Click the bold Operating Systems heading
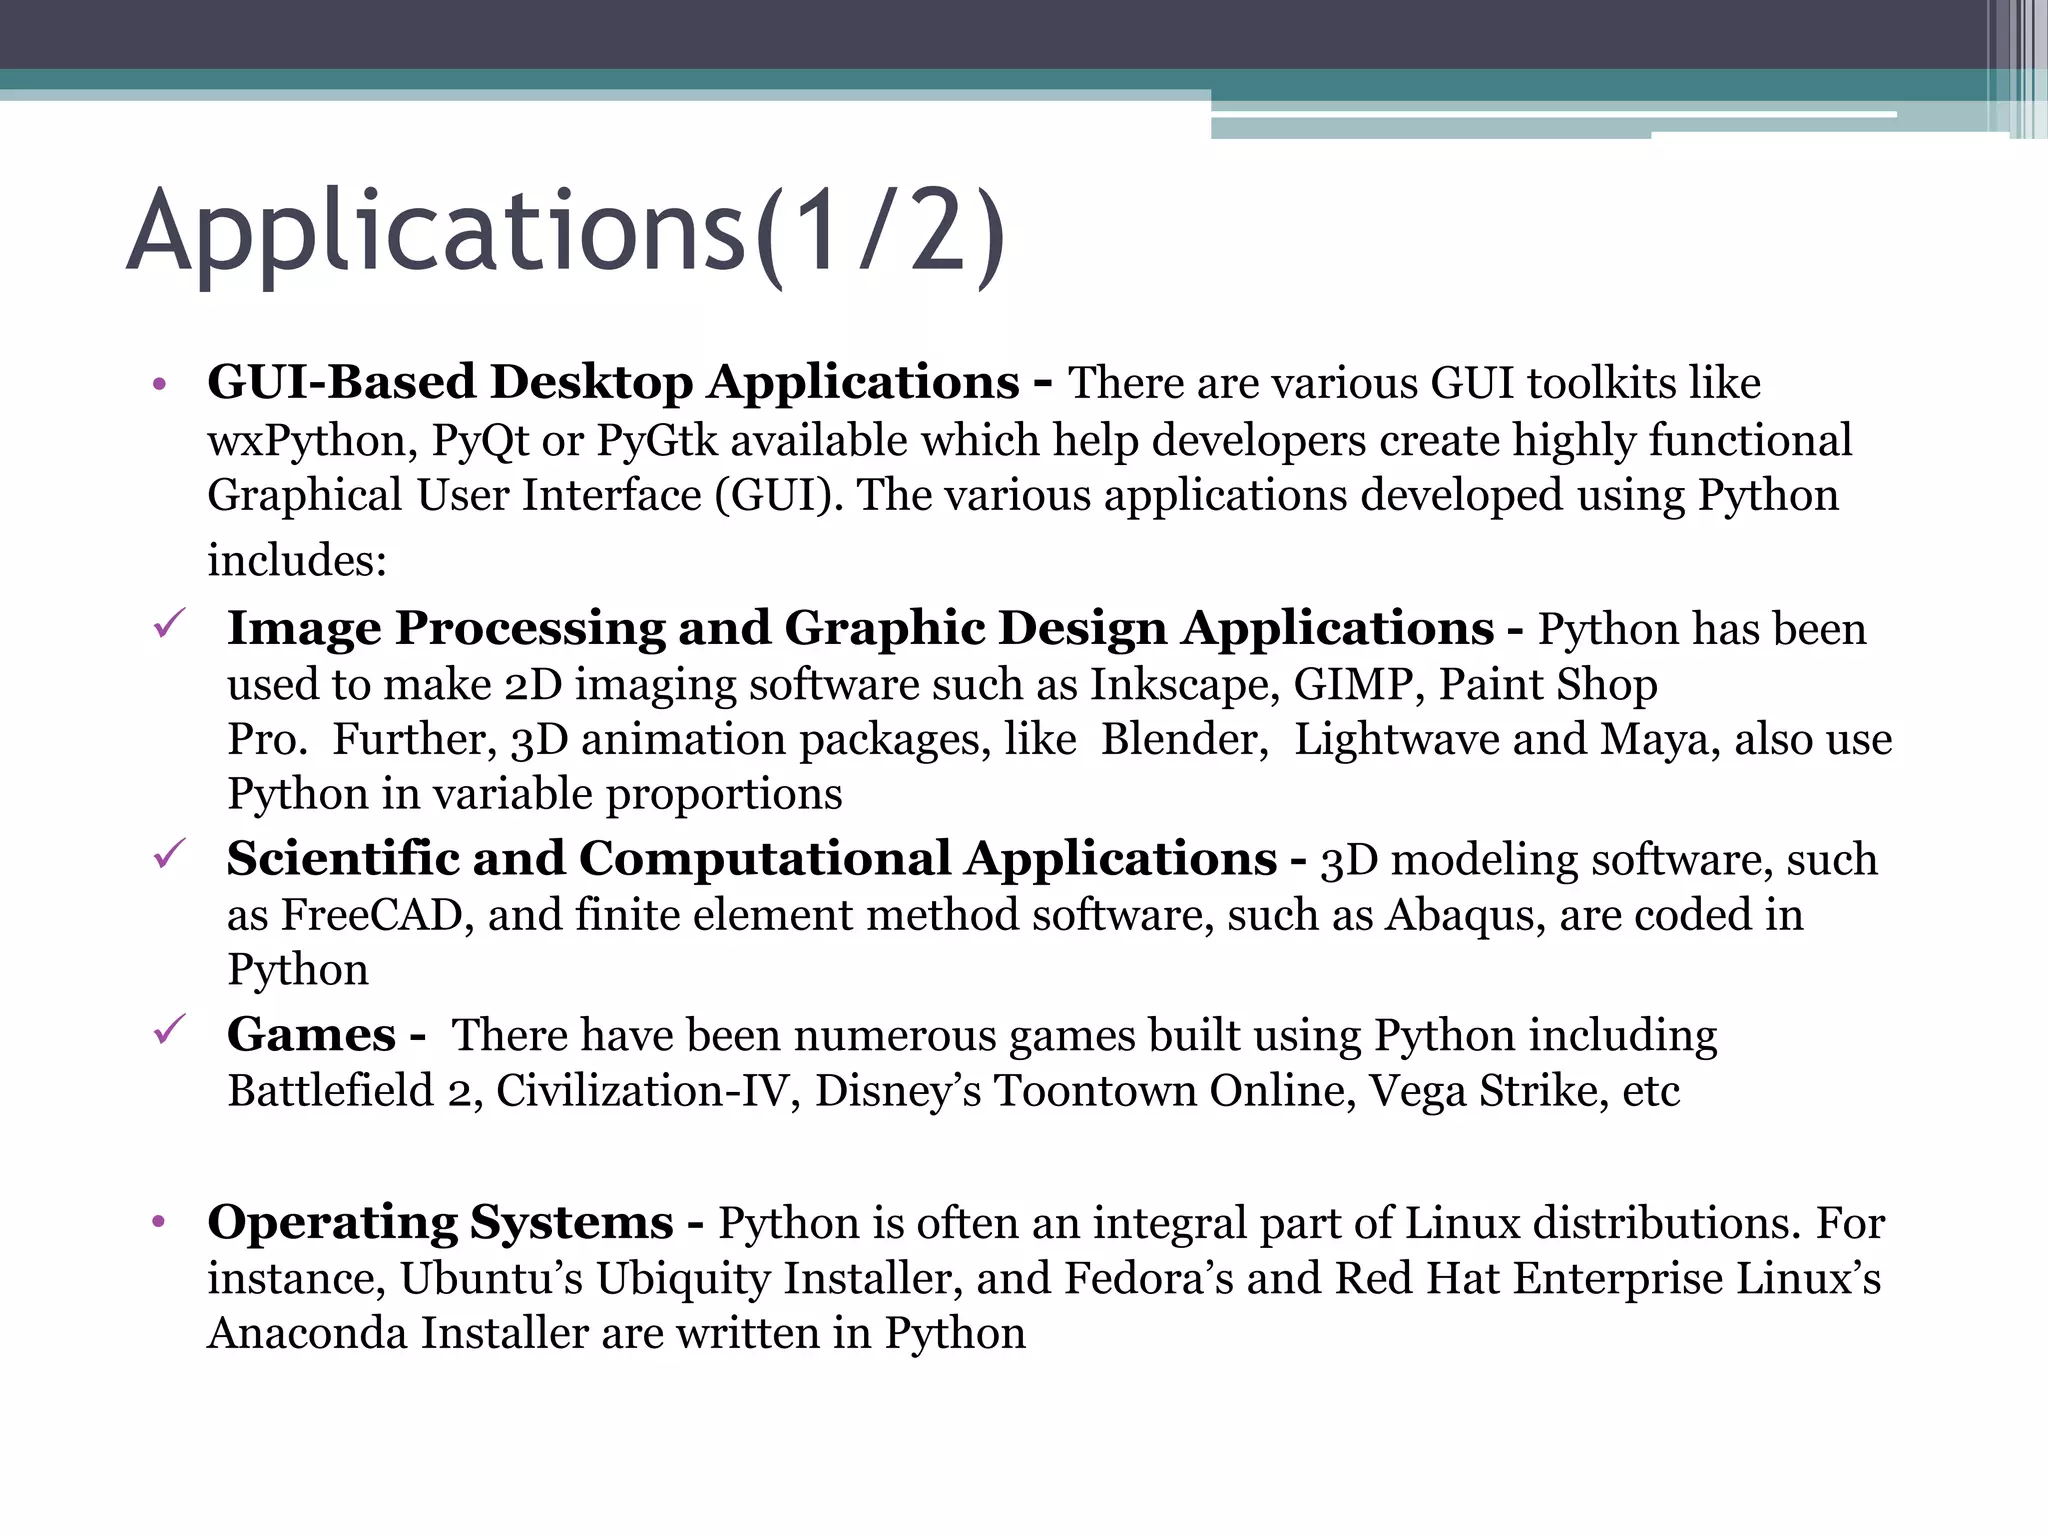The image size is (2048, 1536). click(440, 1222)
